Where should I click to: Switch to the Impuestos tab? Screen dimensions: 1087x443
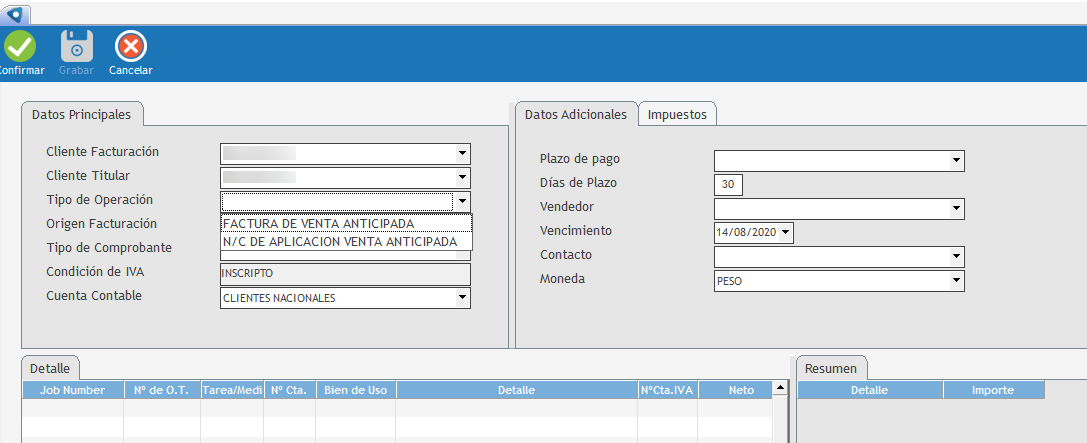[x=677, y=115]
